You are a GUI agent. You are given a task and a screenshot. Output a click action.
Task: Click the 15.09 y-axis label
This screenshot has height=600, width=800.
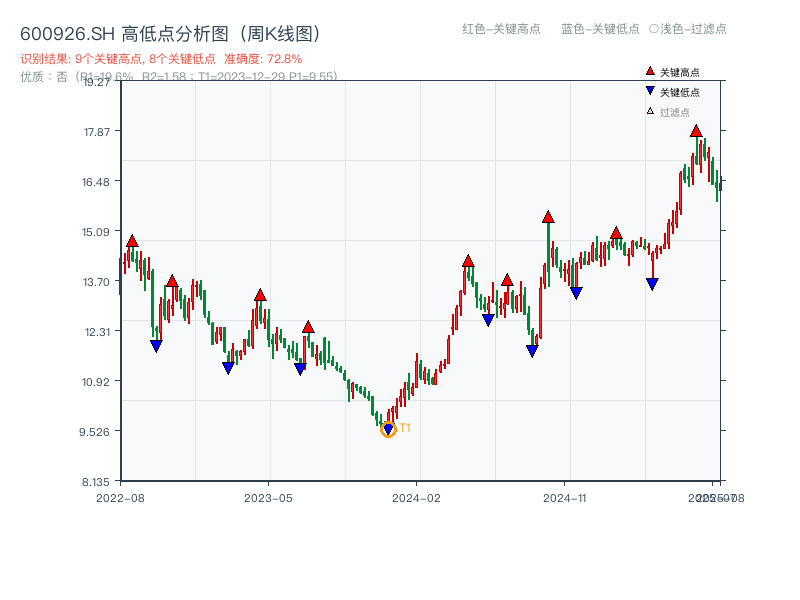96,232
